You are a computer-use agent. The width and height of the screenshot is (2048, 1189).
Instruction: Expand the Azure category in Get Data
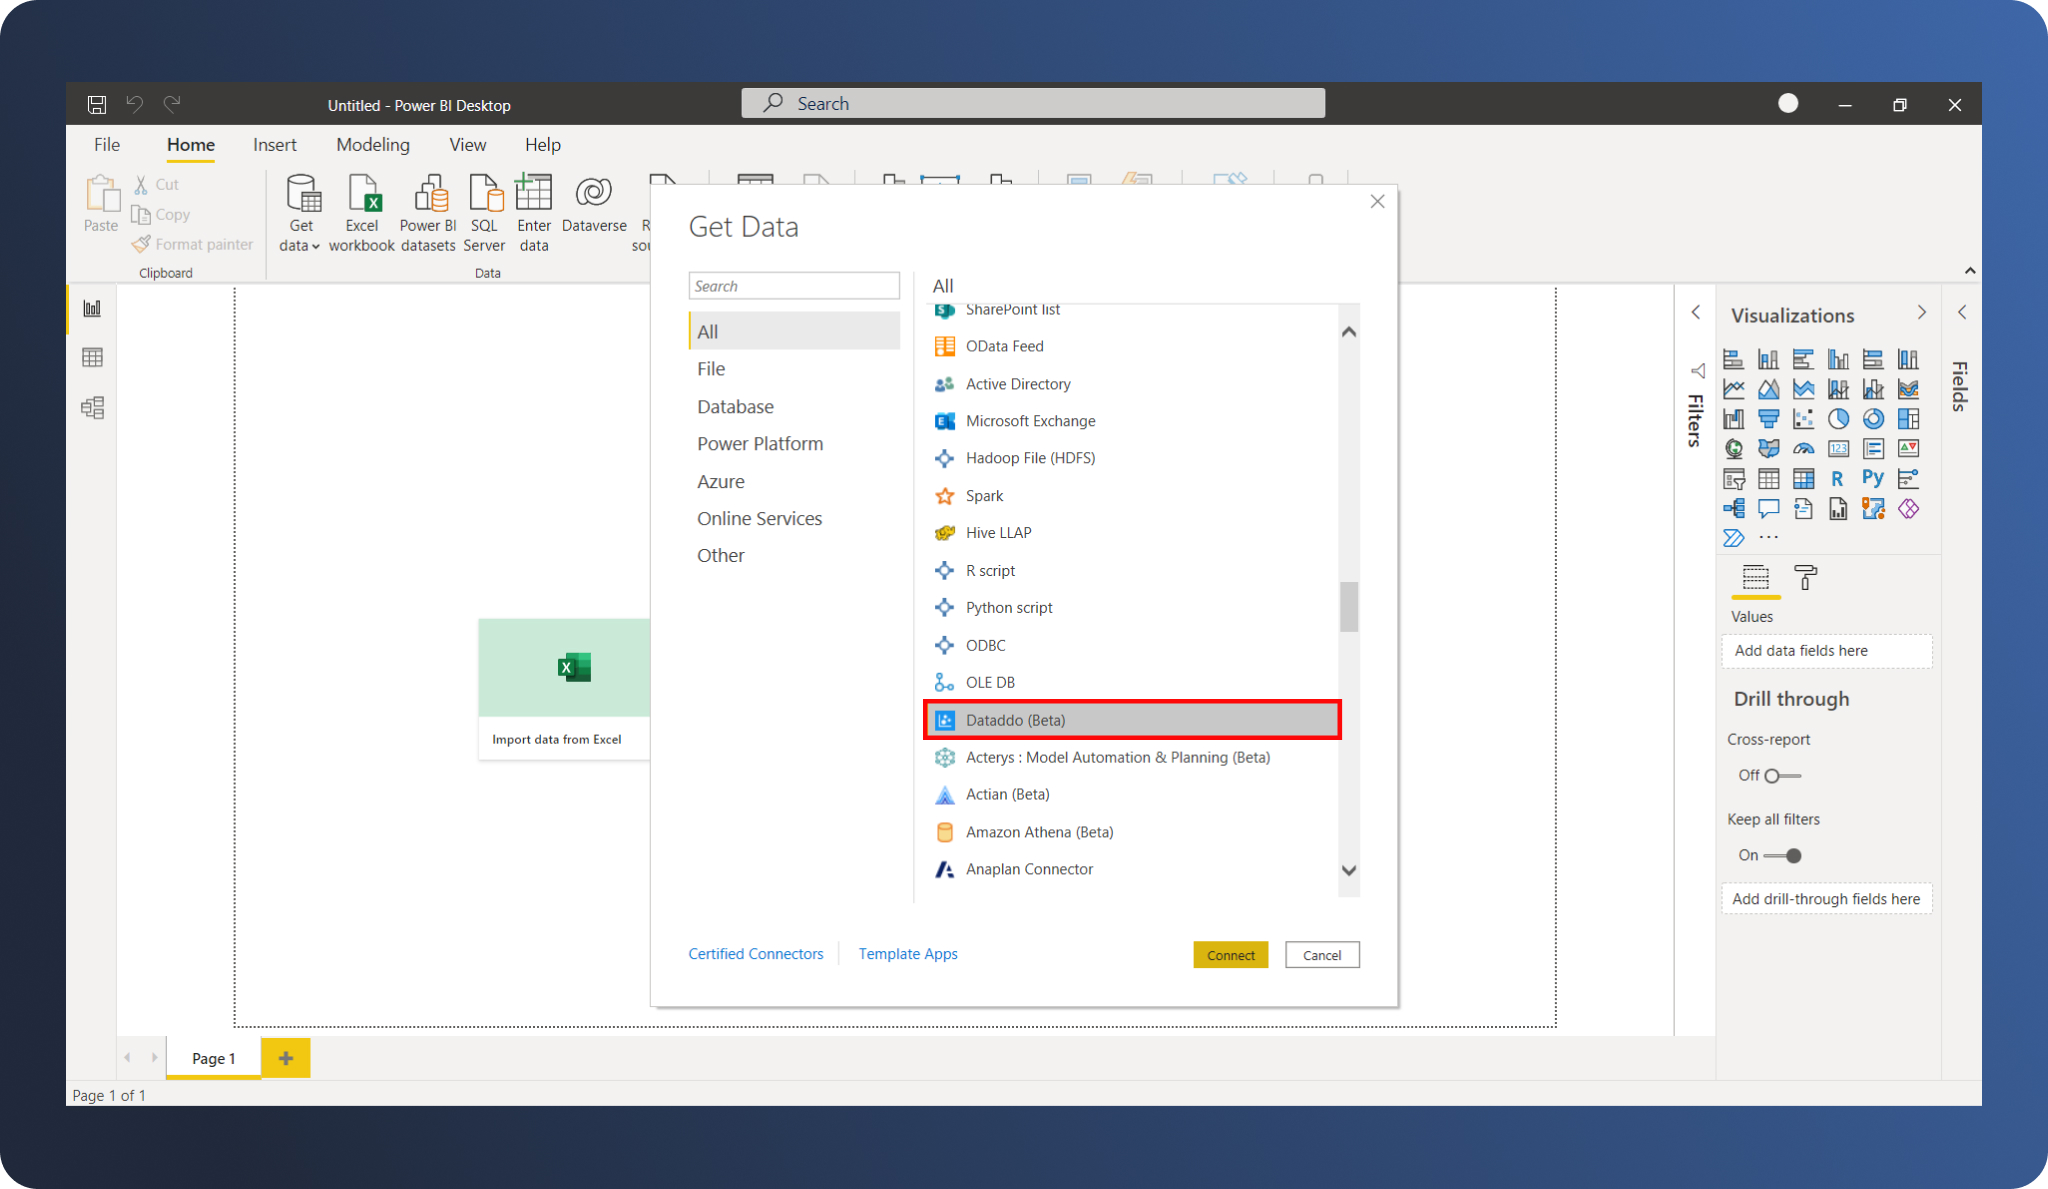click(x=718, y=480)
